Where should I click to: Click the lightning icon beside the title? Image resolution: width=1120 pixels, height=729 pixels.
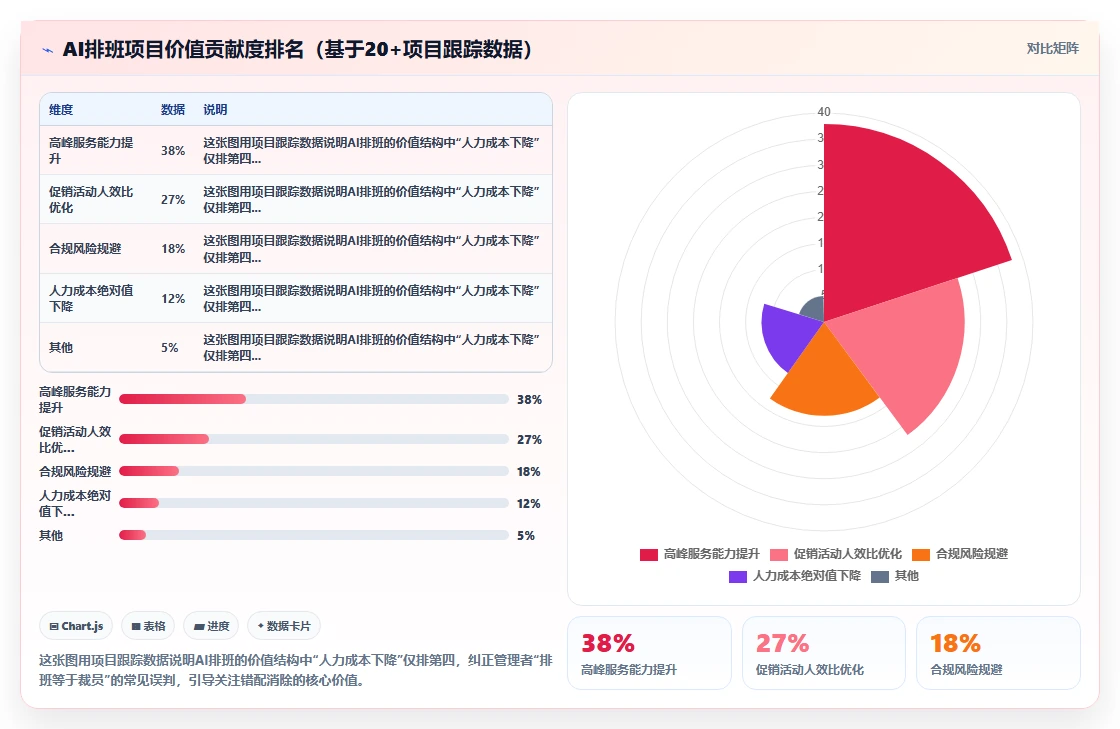48,50
